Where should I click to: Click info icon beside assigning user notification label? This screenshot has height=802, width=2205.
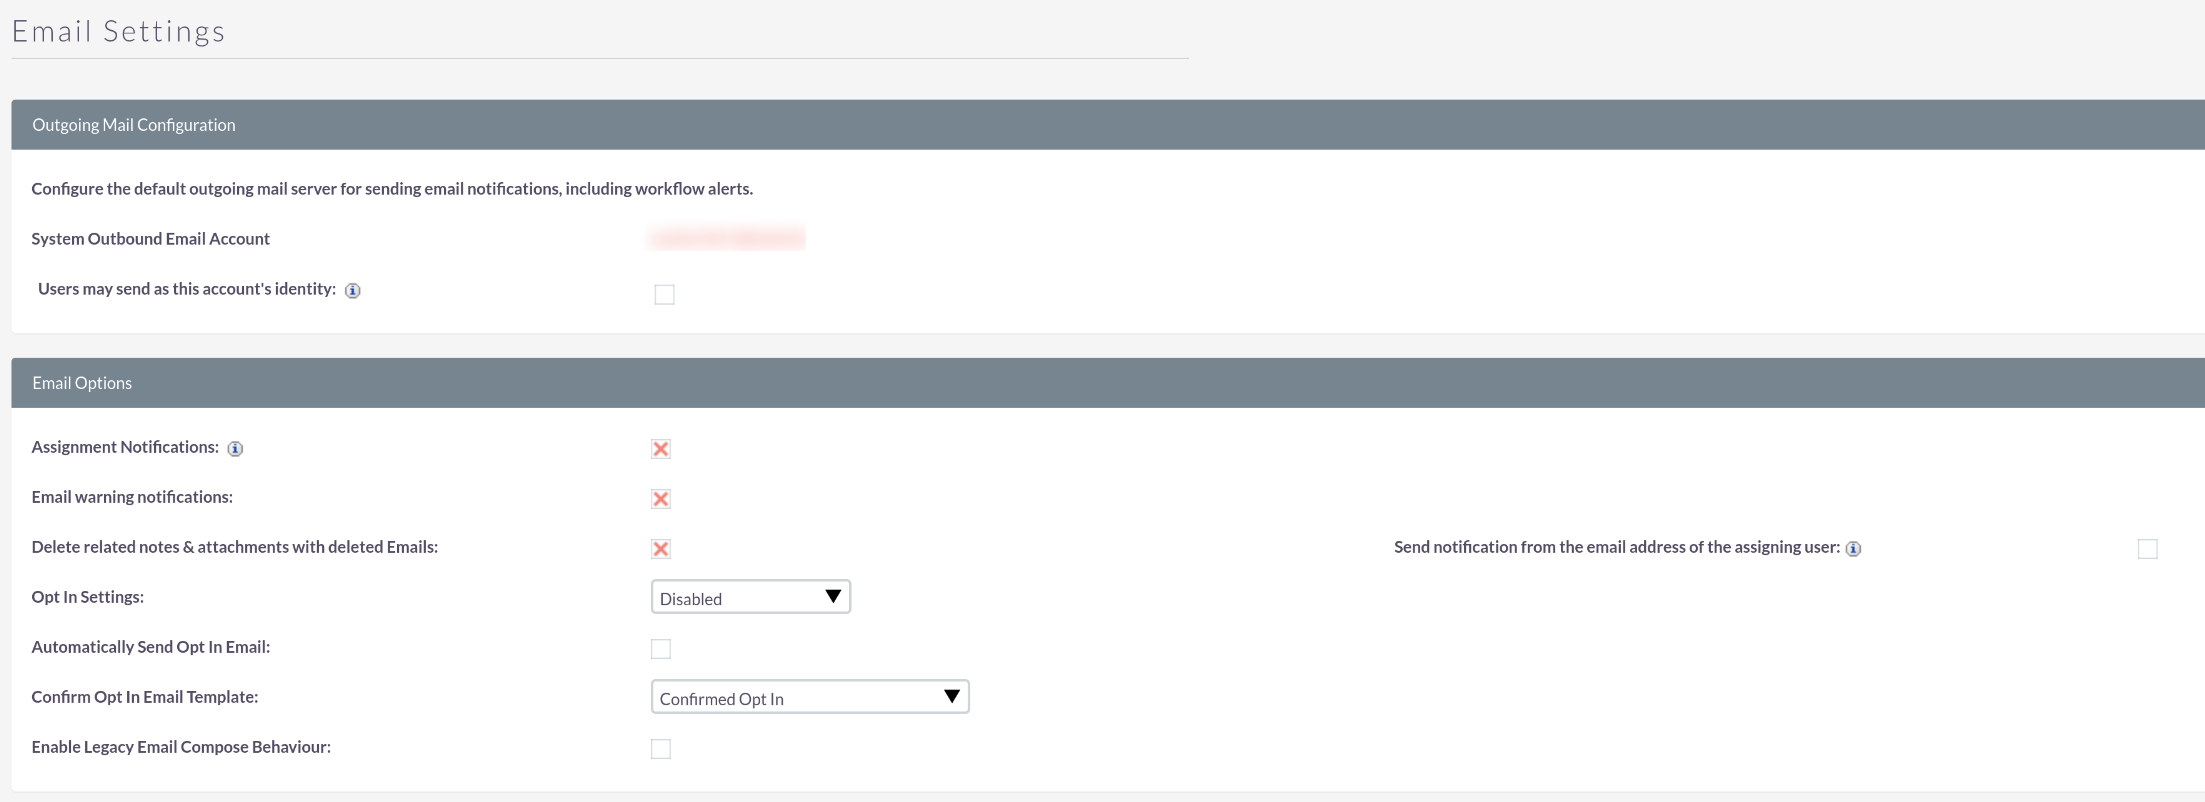[x=1853, y=549]
